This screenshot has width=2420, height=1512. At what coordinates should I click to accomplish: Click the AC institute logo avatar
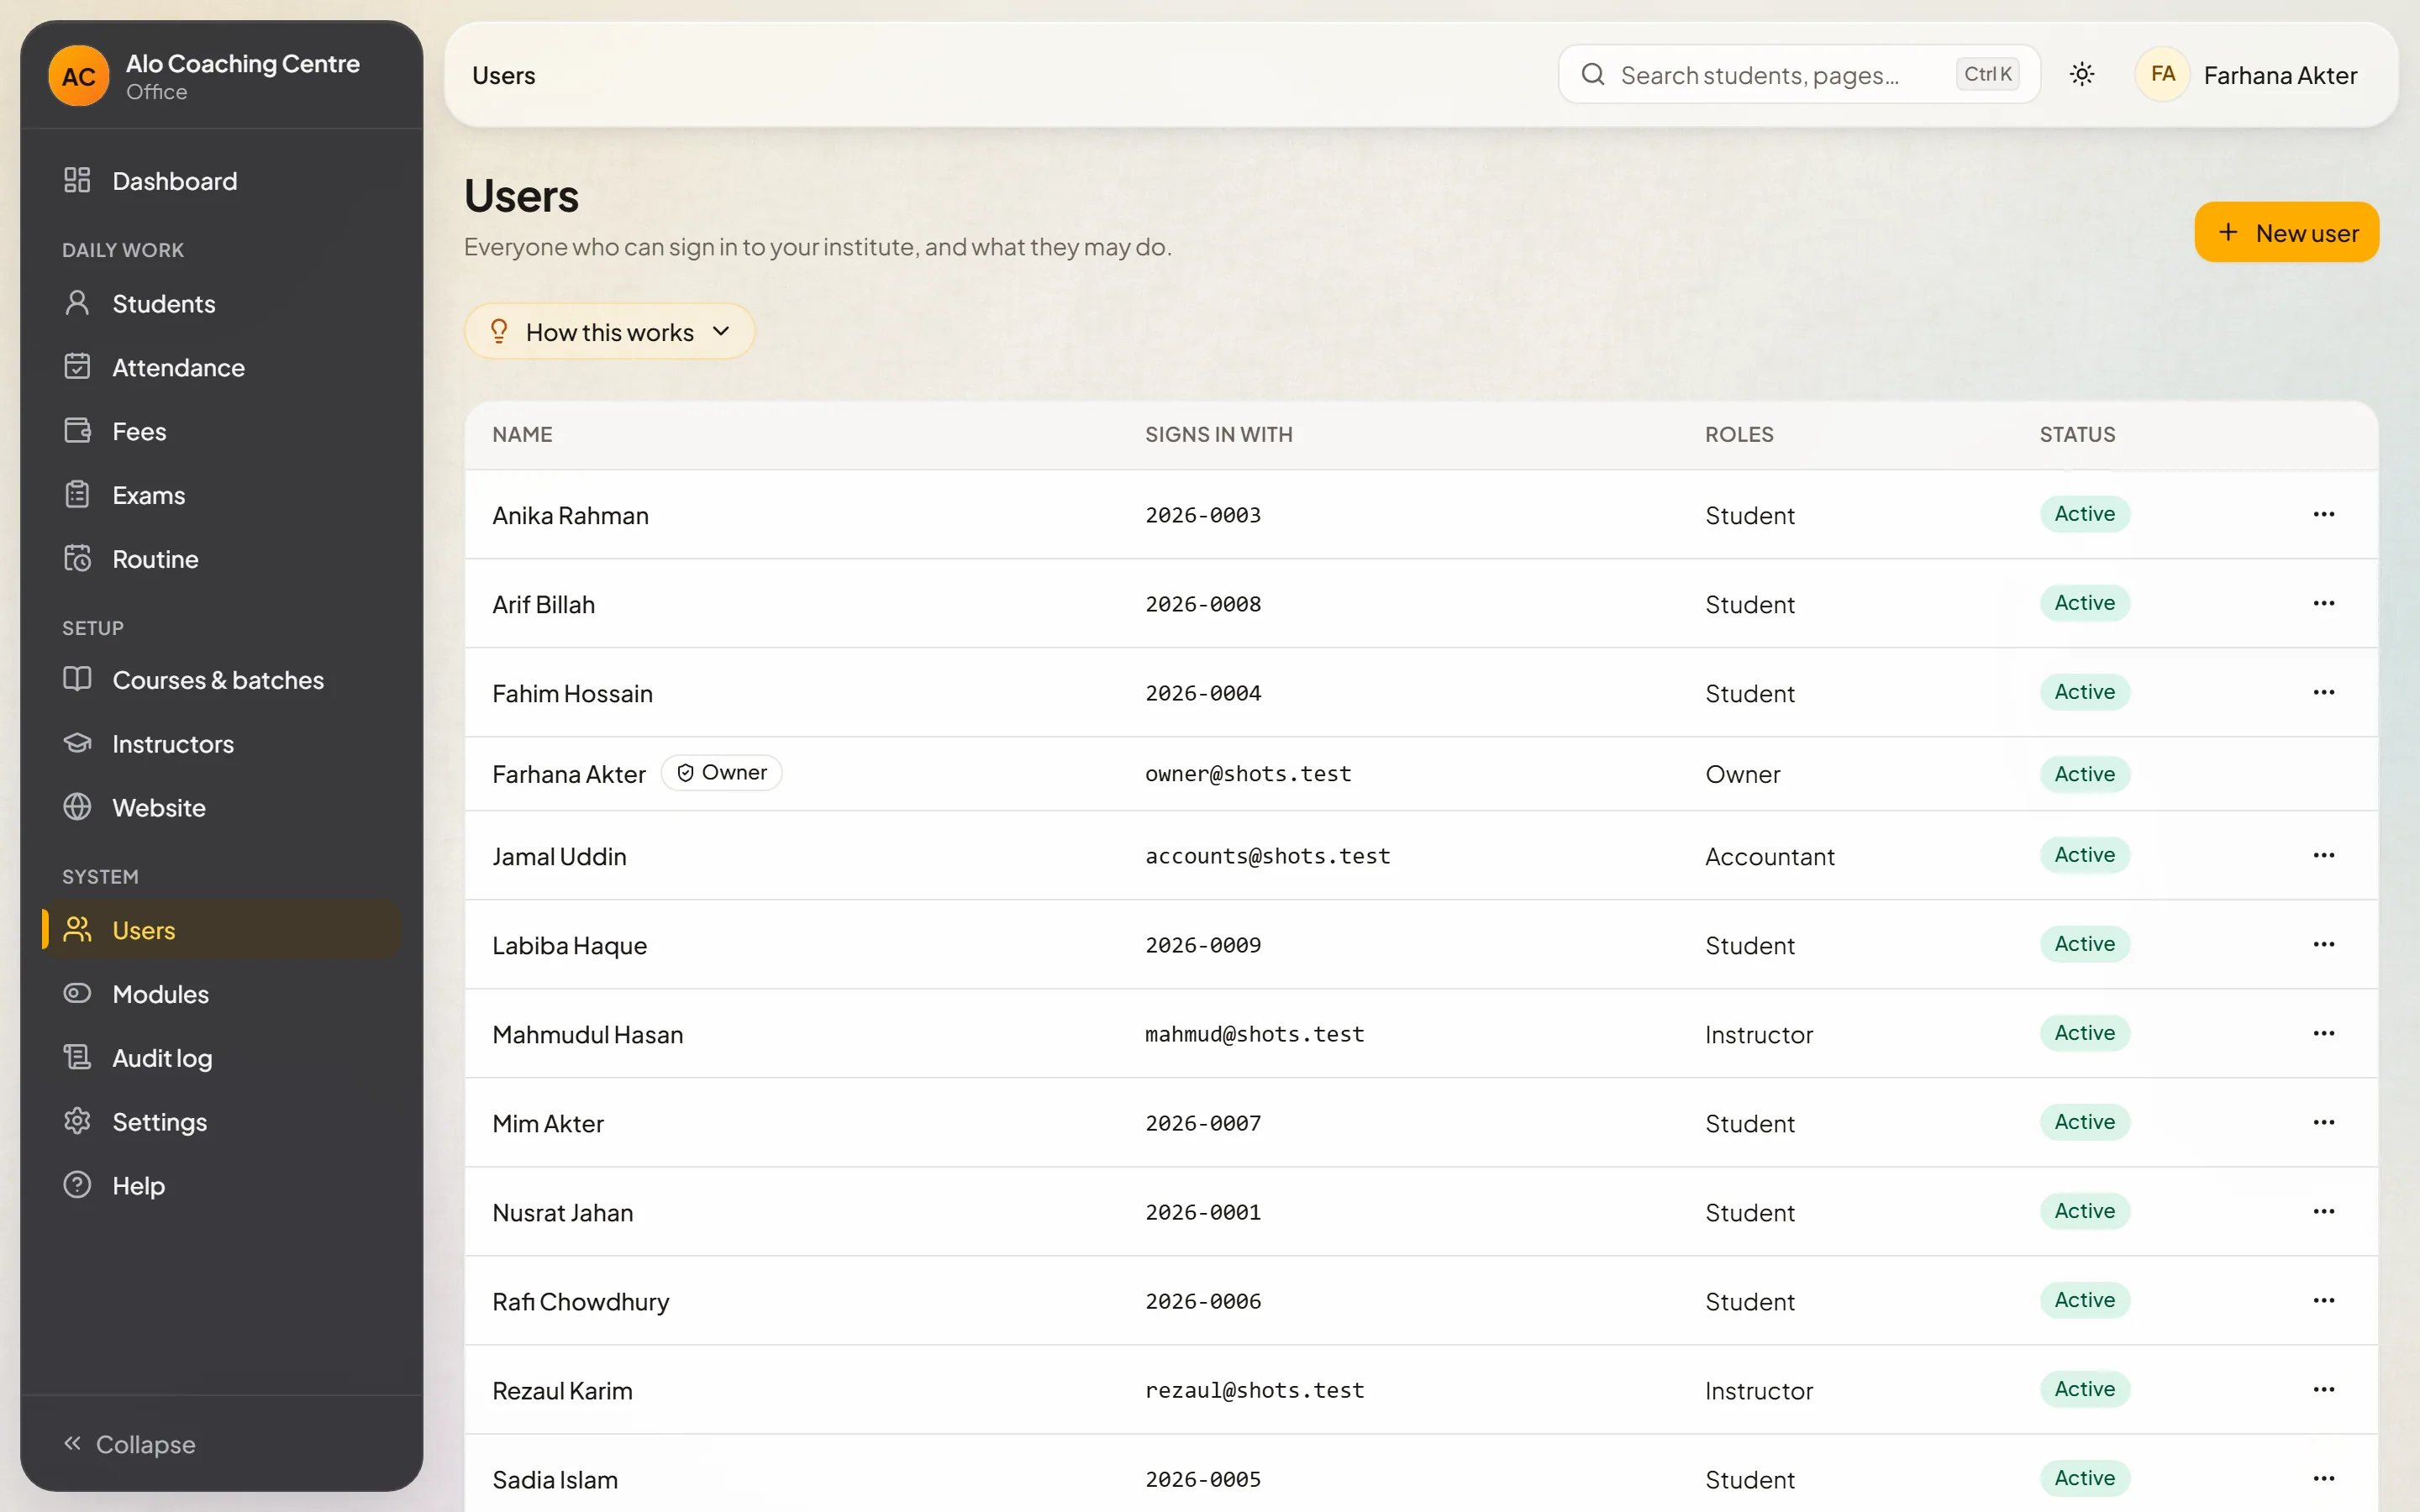[79, 76]
